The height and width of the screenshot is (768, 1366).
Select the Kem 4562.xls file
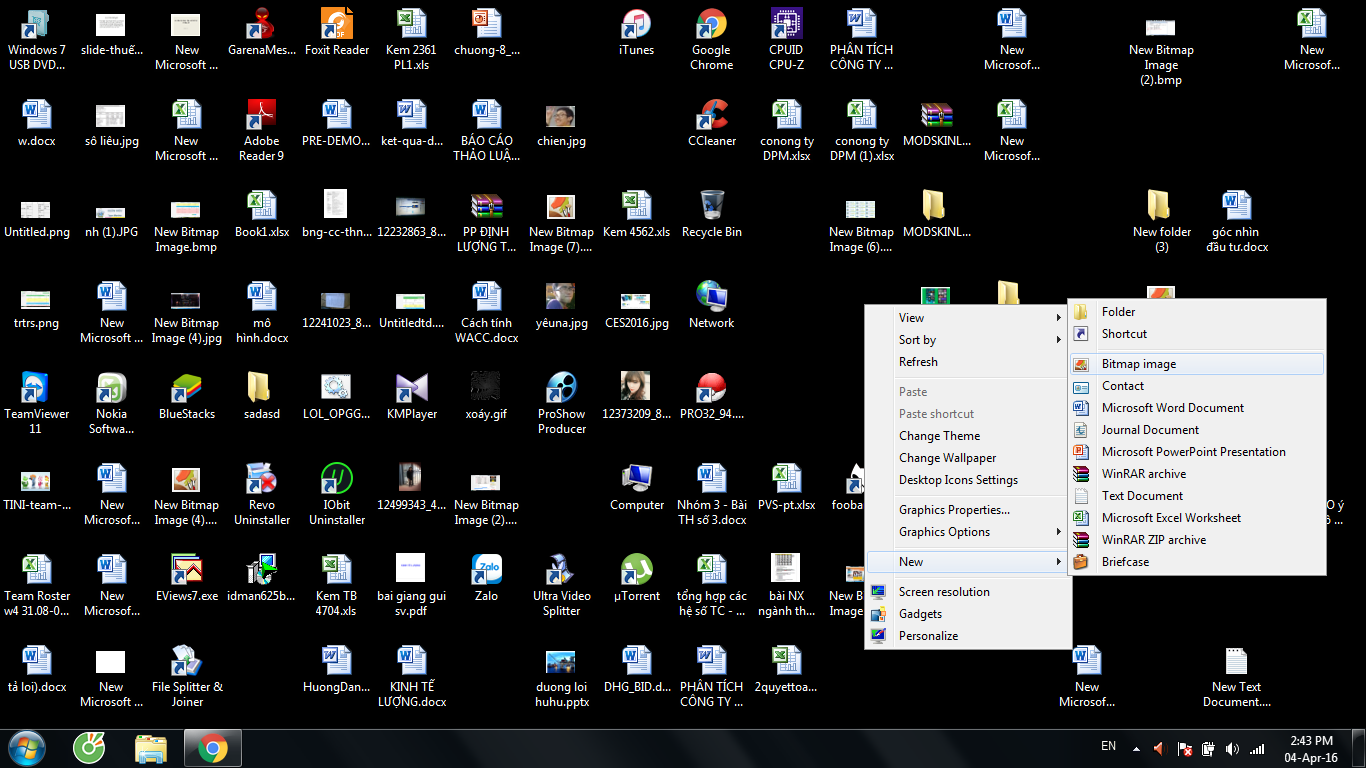637,215
